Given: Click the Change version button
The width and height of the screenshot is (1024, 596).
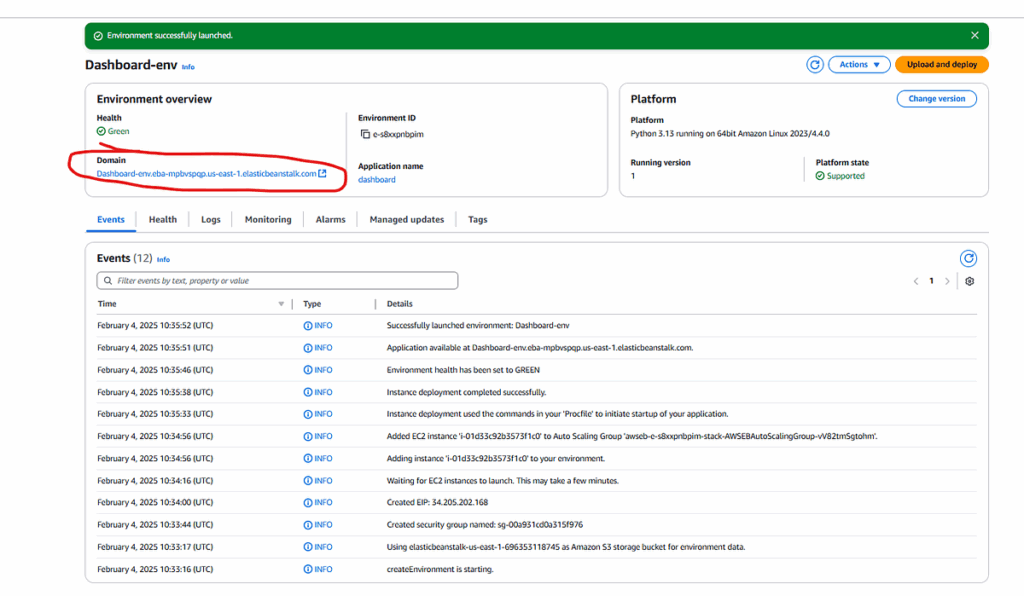Looking at the screenshot, I should 936,99.
